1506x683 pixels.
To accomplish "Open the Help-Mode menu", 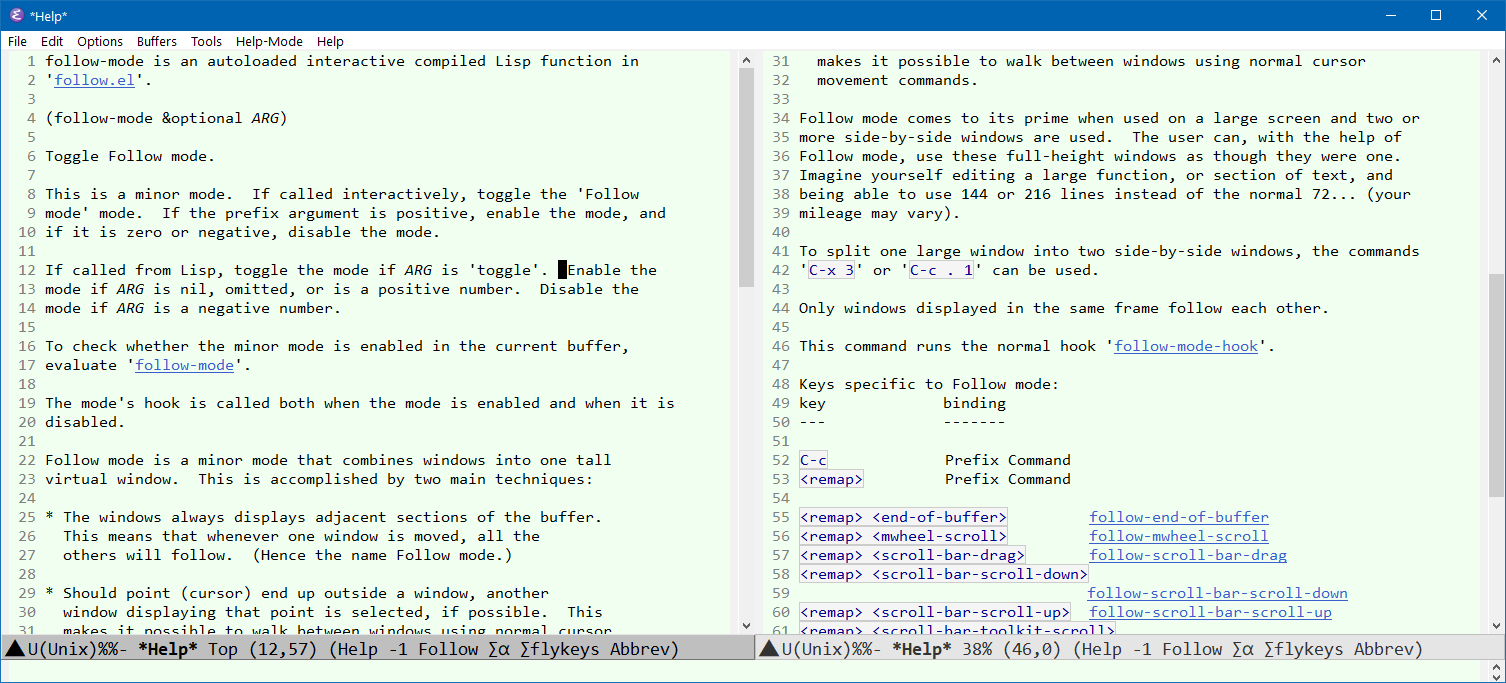I will pos(269,41).
